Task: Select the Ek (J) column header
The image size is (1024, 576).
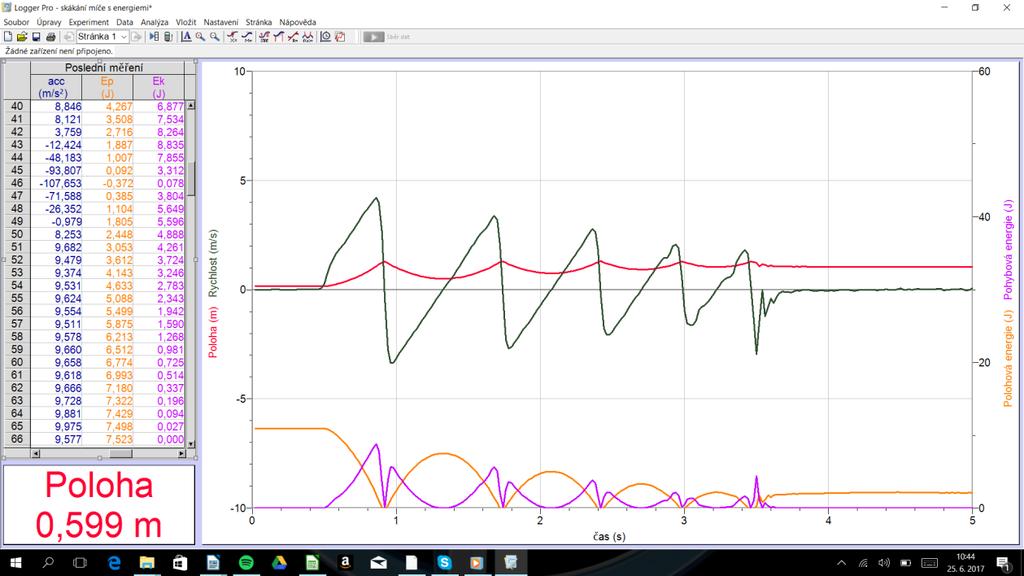Action: [159, 87]
